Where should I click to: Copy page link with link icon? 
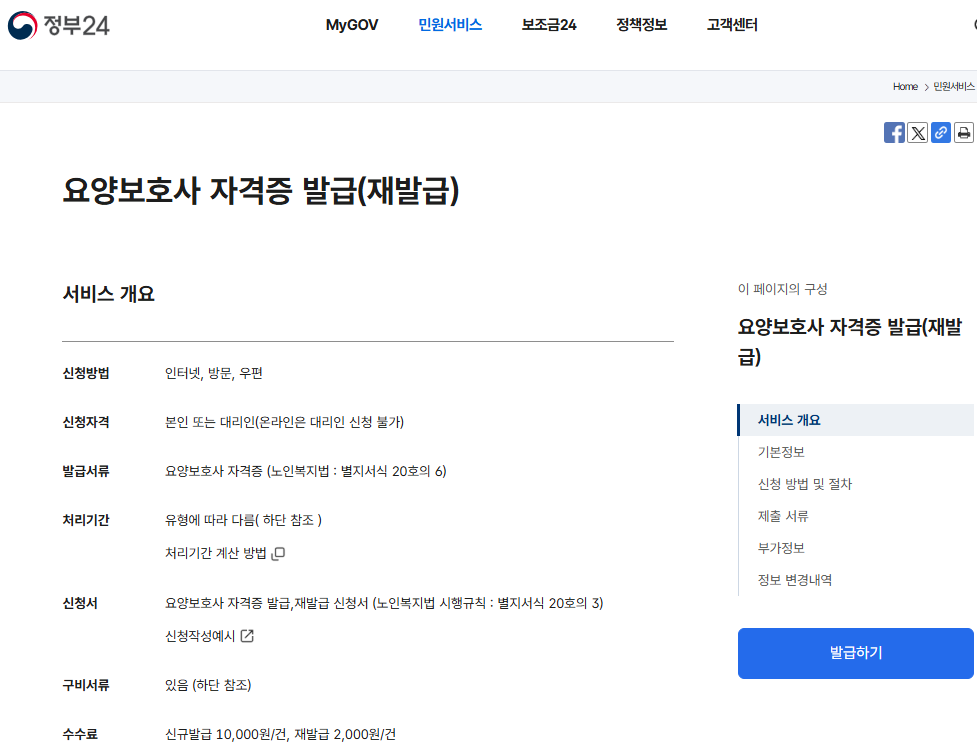coord(940,133)
